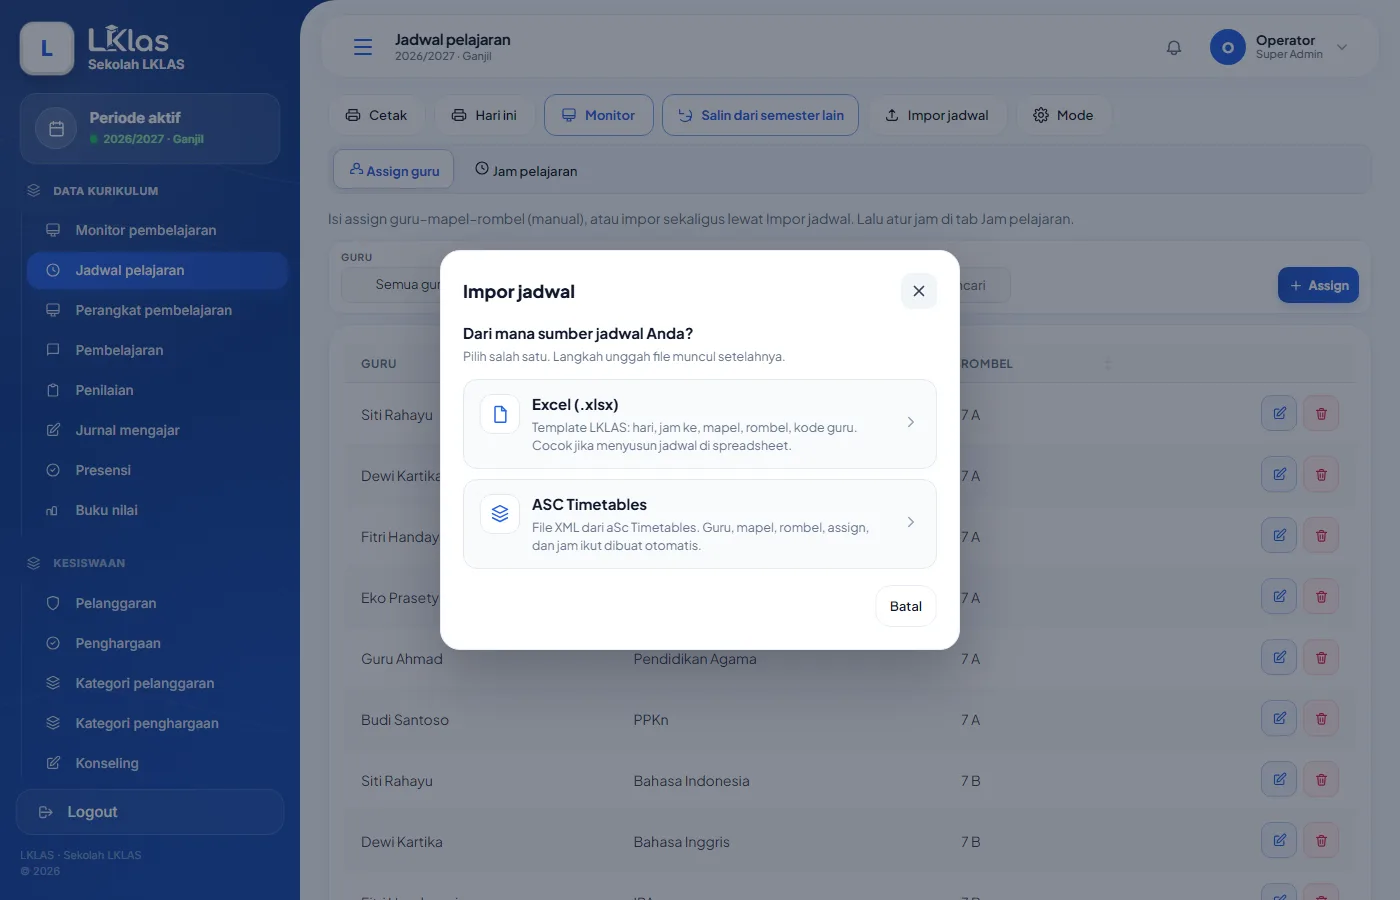This screenshot has width=1400, height=900.
Task: Open the Periode aktif card
Action: [150, 128]
